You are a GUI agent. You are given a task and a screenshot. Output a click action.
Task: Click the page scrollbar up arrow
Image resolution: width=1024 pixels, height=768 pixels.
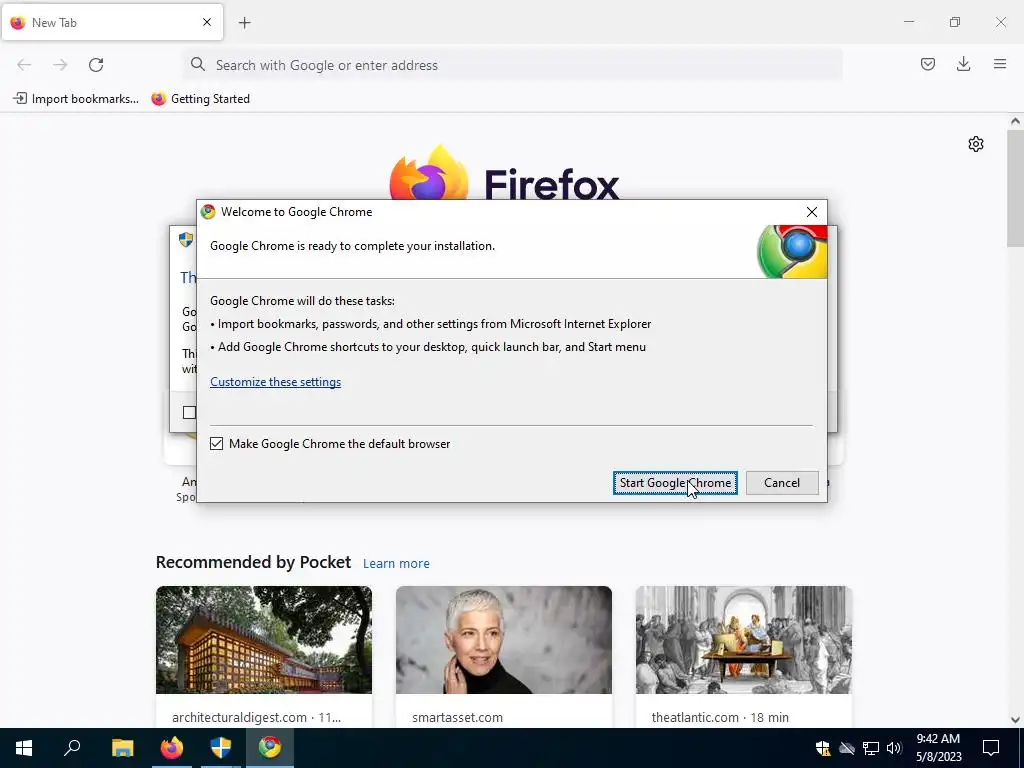1016,121
